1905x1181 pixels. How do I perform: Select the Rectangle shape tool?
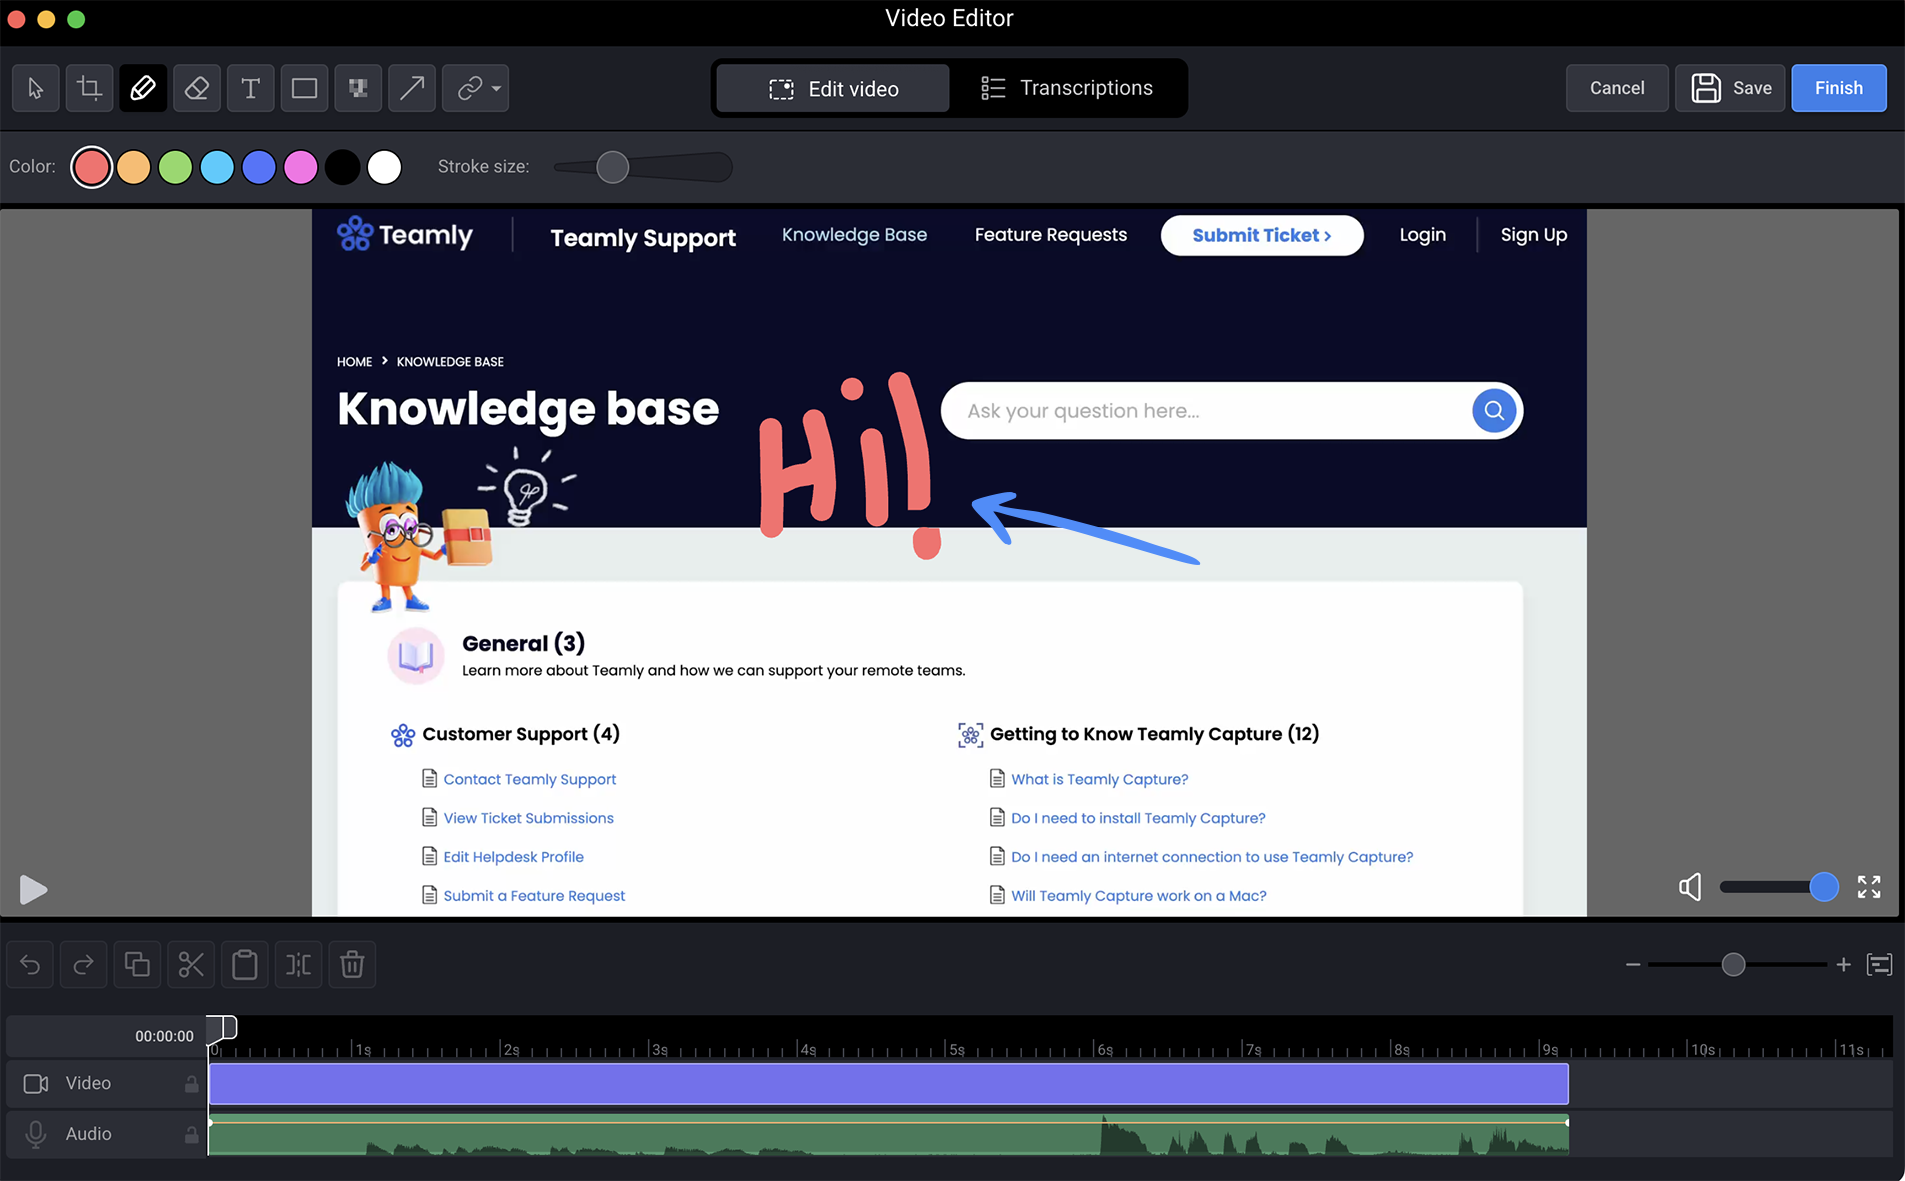304,88
